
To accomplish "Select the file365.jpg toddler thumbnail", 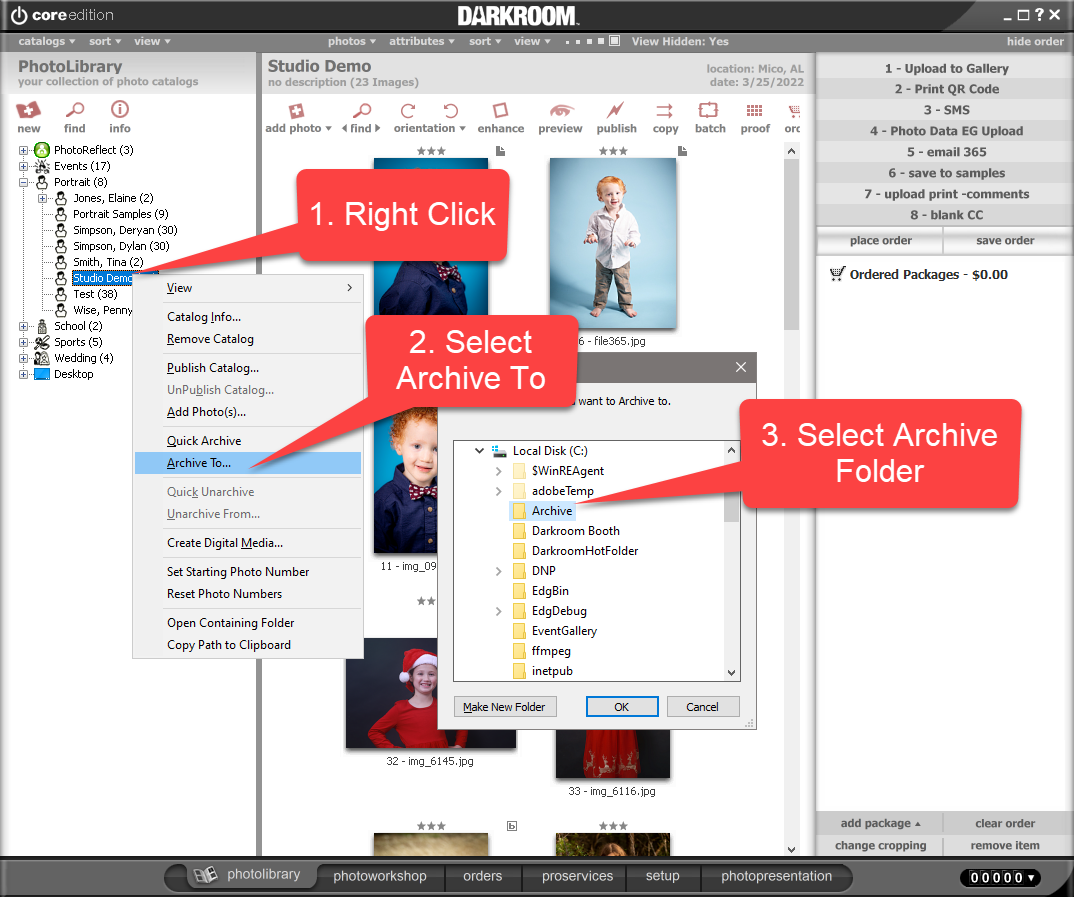I will coord(612,243).
